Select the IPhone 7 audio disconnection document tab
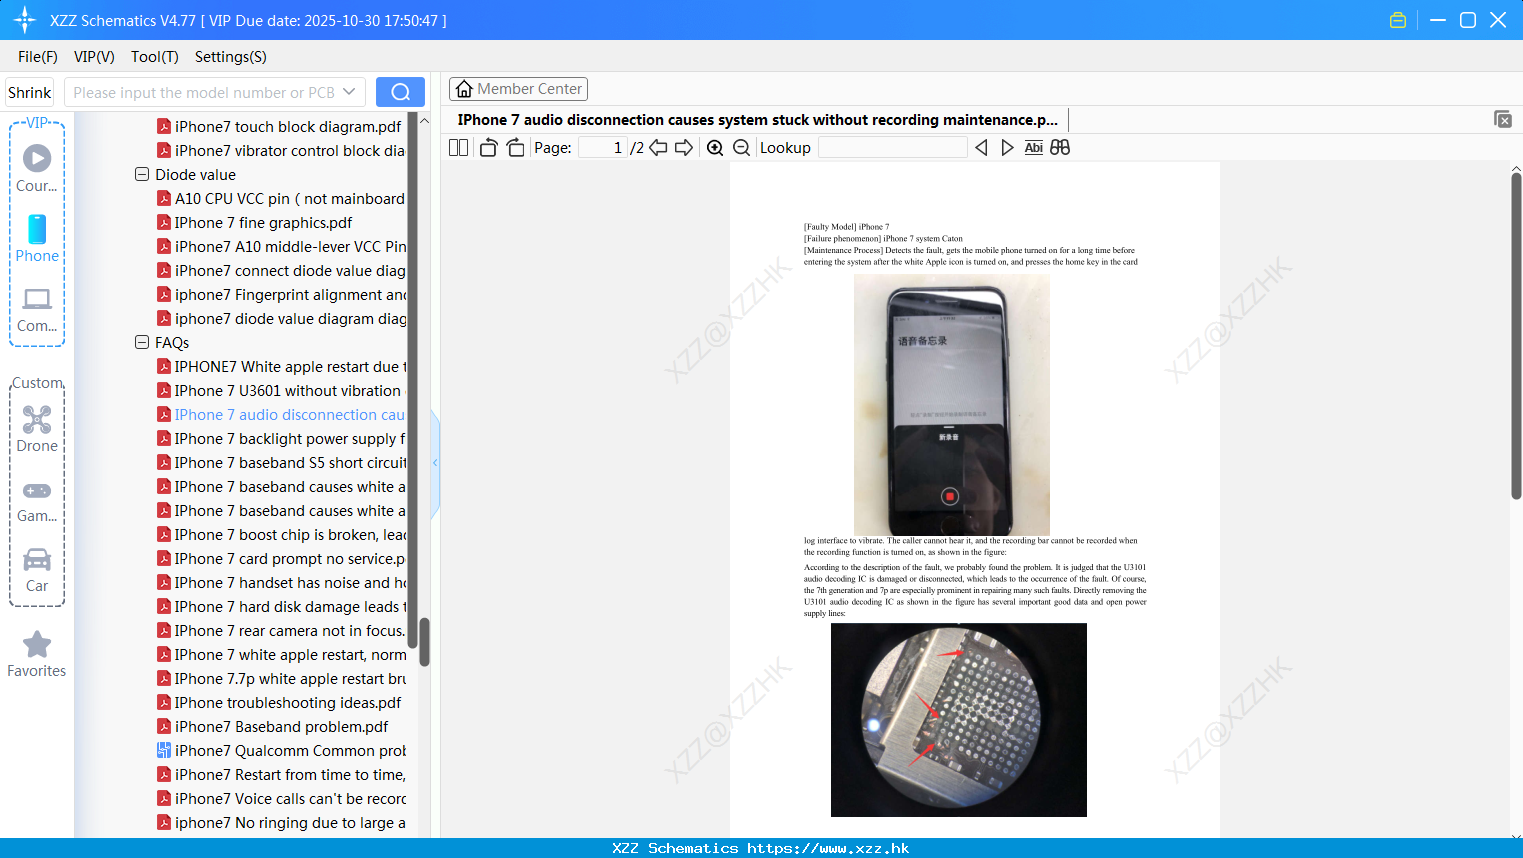The width and height of the screenshot is (1523, 858). [758, 120]
